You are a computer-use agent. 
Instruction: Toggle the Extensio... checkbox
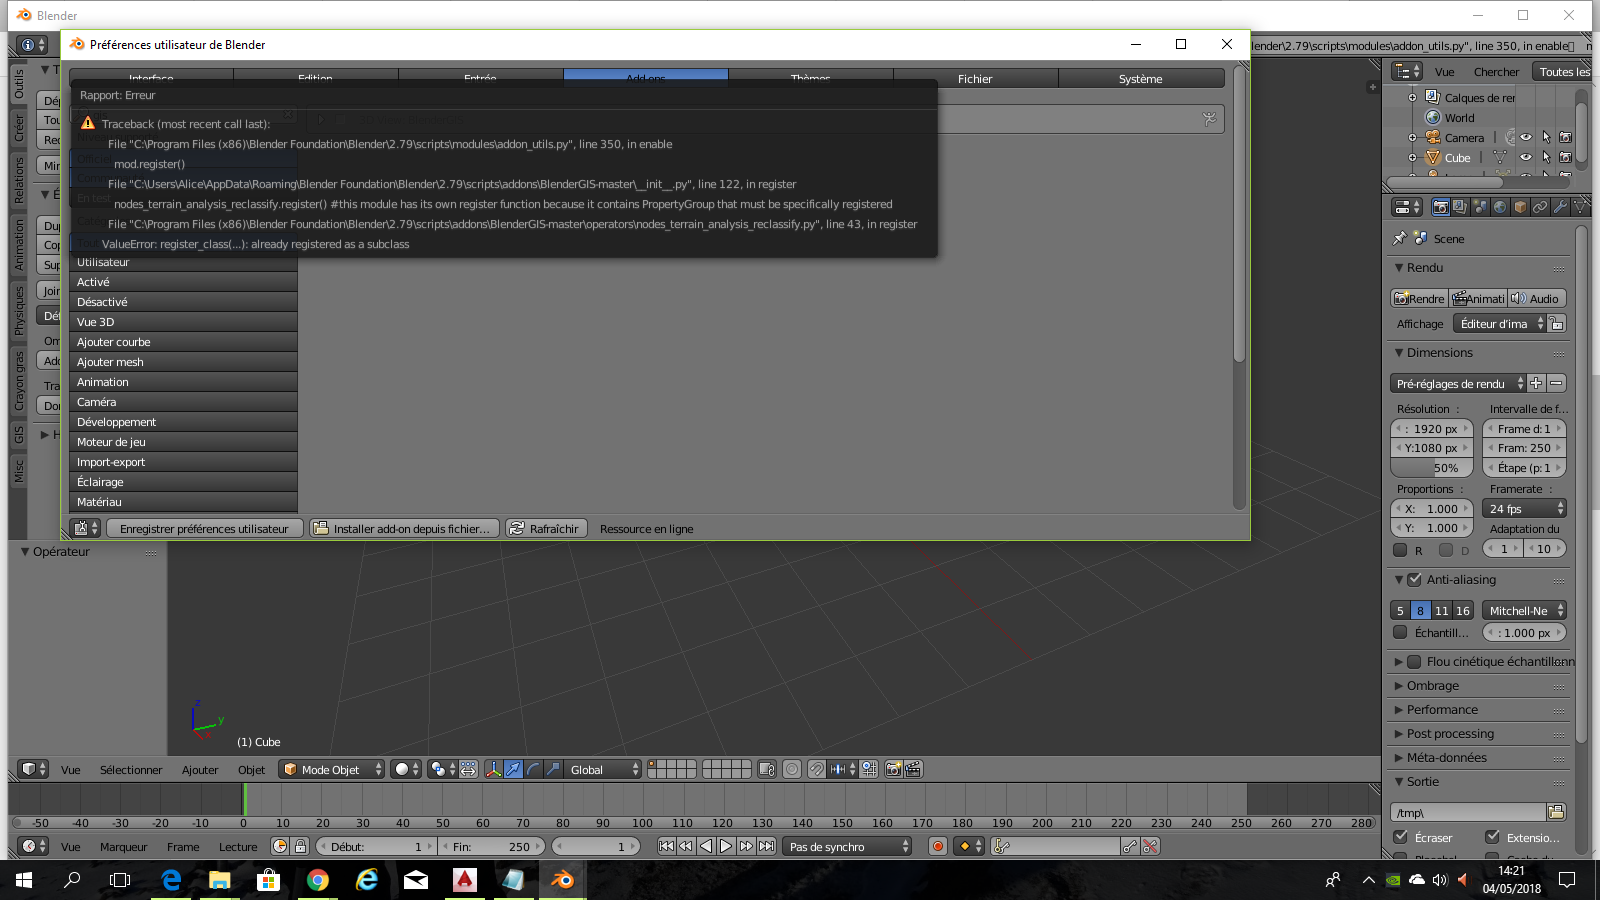click(1492, 837)
